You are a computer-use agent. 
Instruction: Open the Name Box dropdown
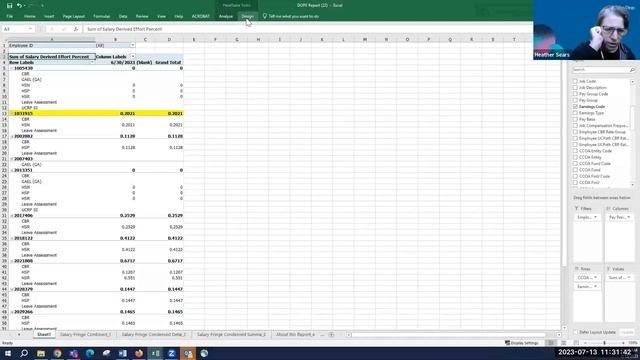[30, 29]
